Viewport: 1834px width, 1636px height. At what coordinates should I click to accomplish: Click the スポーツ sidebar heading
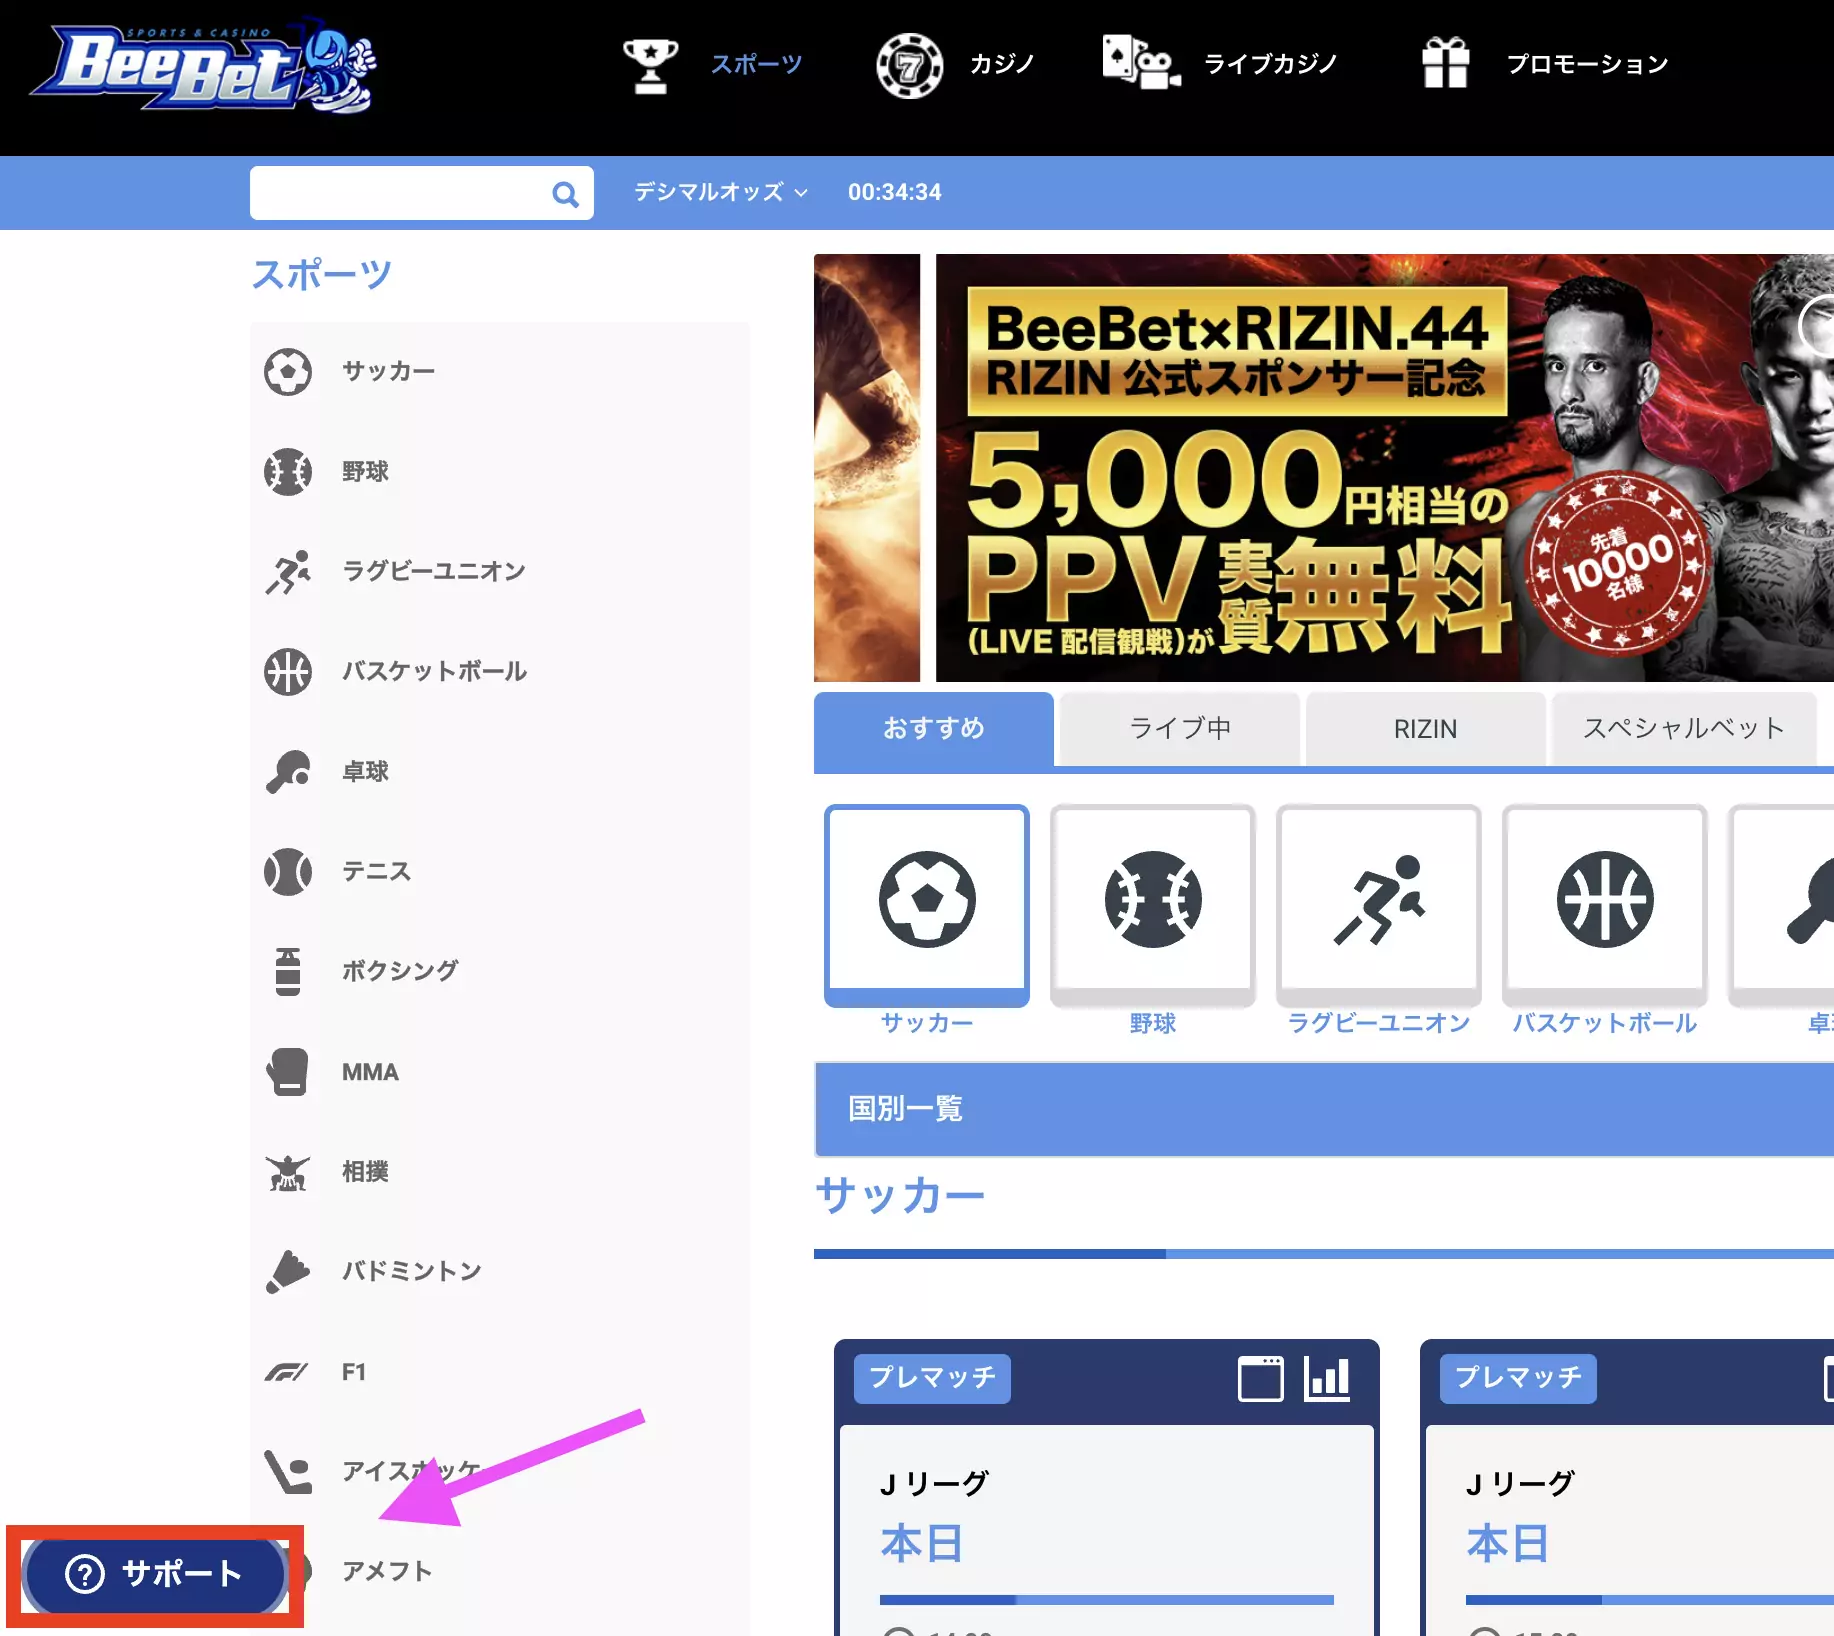pyautogui.click(x=321, y=274)
